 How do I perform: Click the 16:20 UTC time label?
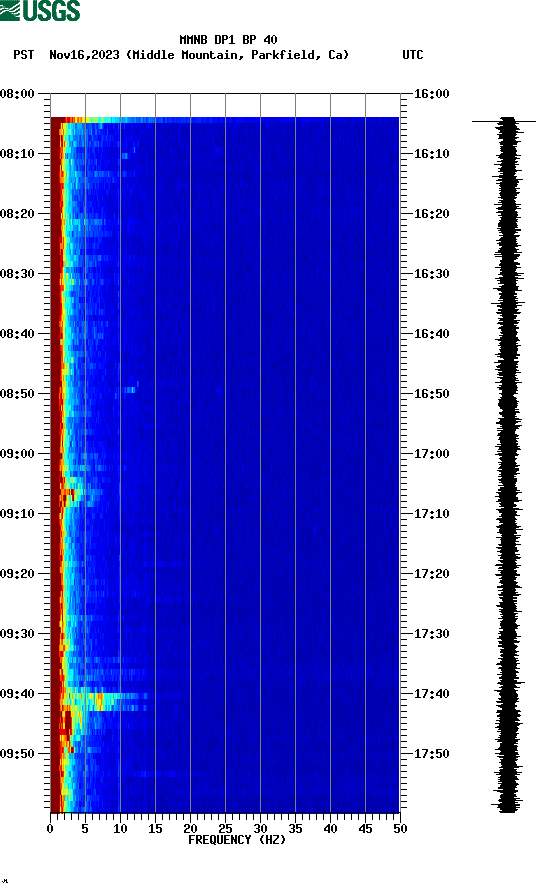tap(431, 214)
